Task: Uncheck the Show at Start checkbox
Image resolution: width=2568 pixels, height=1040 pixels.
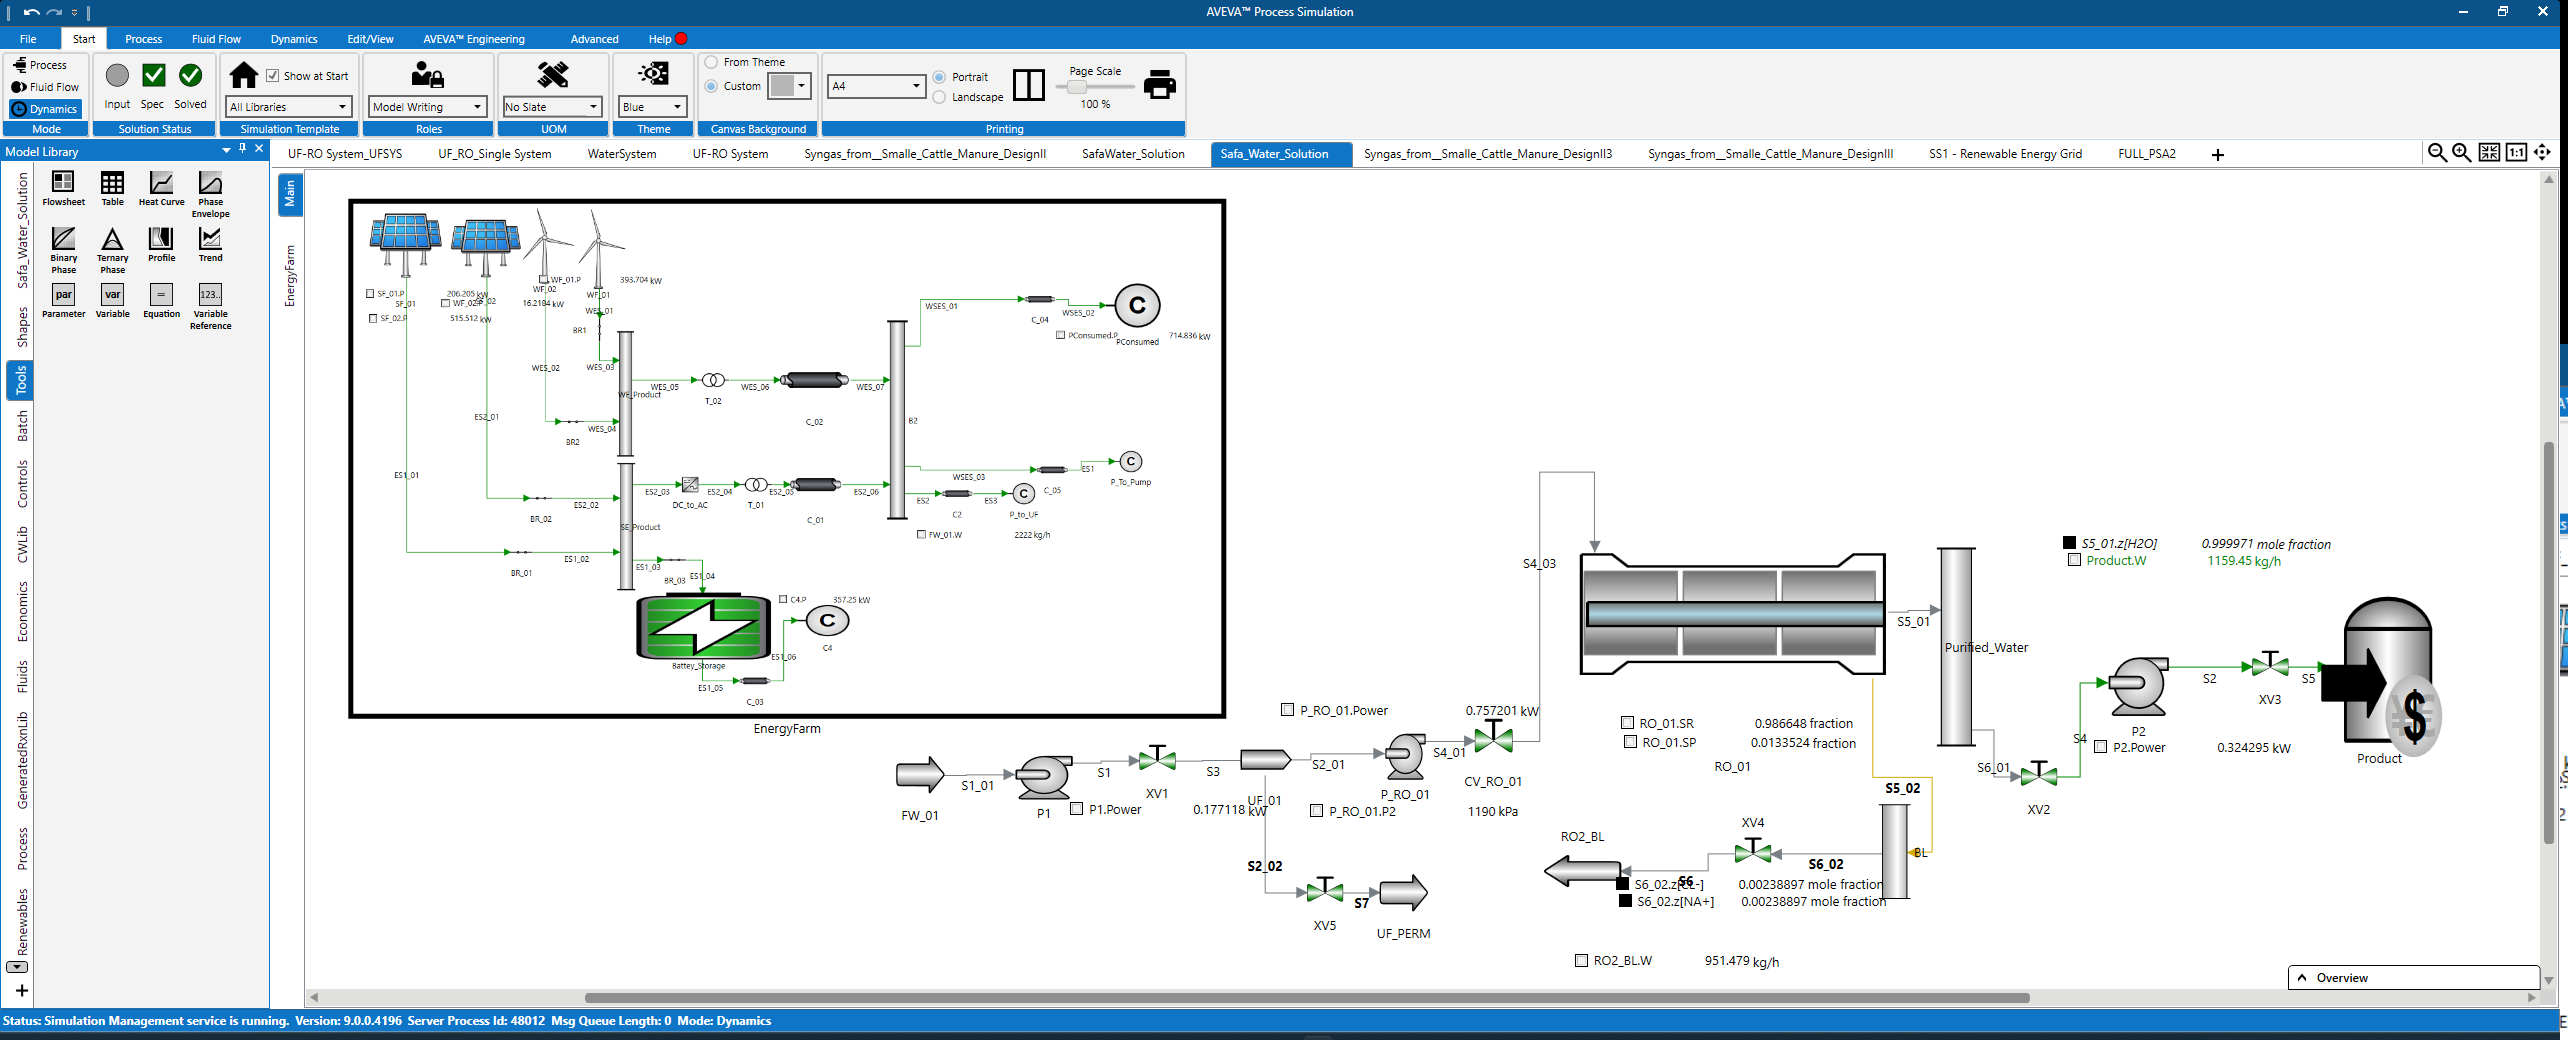Action: pyautogui.click(x=274, y=75)
